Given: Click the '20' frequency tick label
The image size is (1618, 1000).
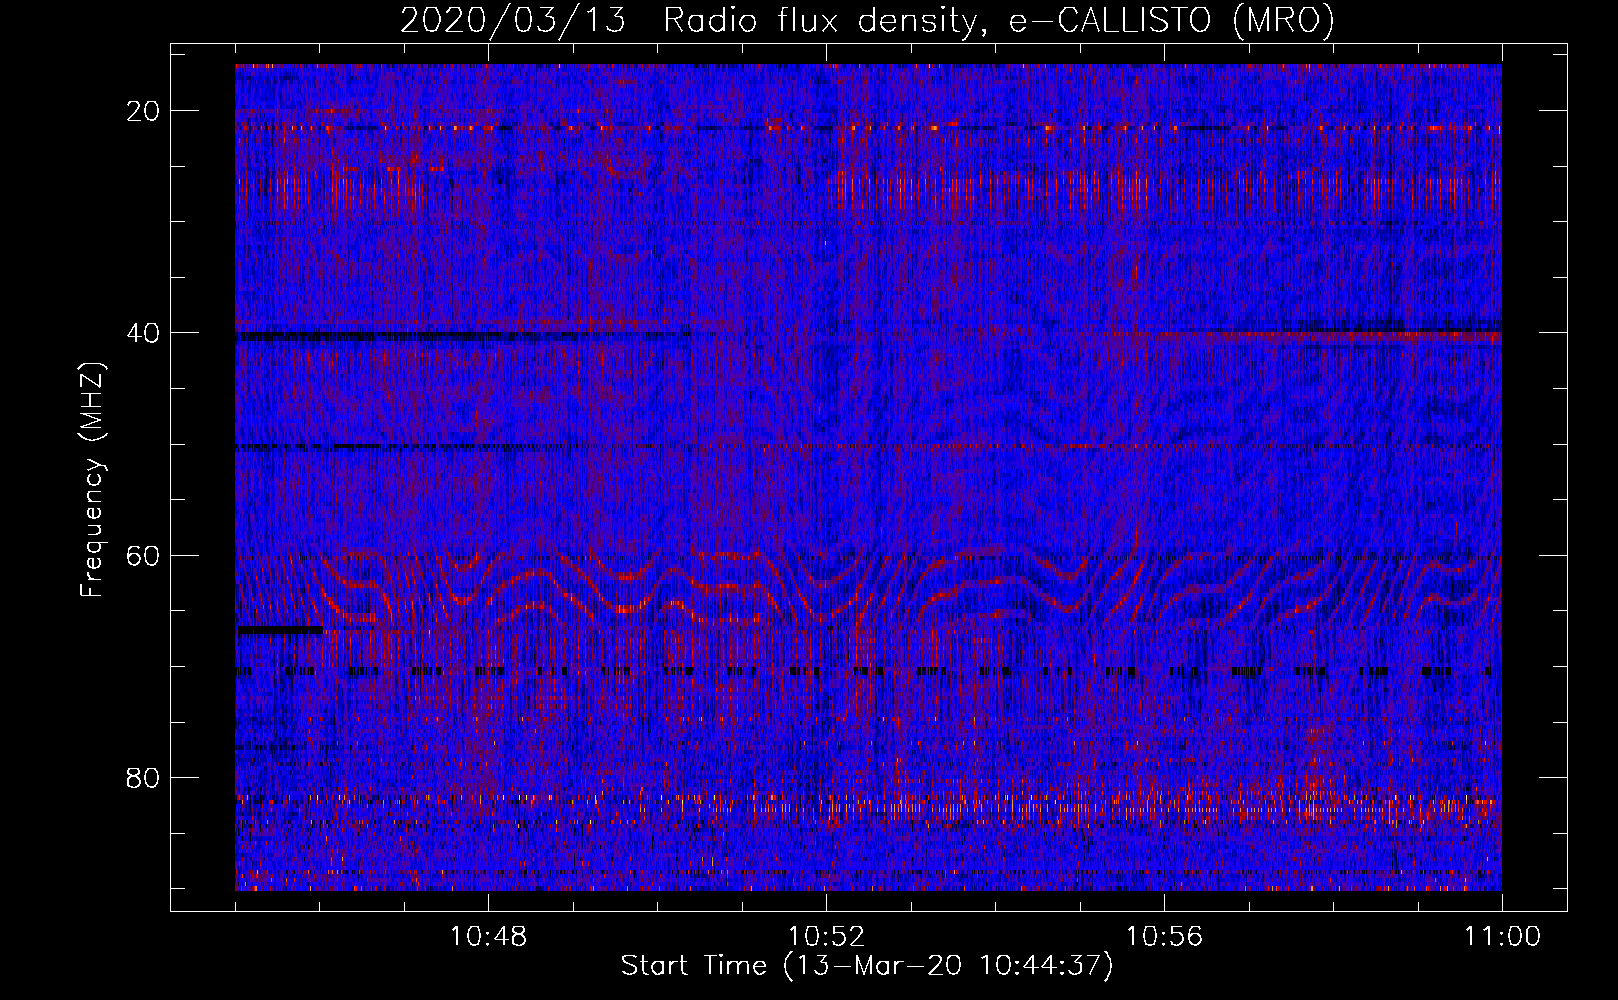Looking at the screenshot, I should point(144,111).
